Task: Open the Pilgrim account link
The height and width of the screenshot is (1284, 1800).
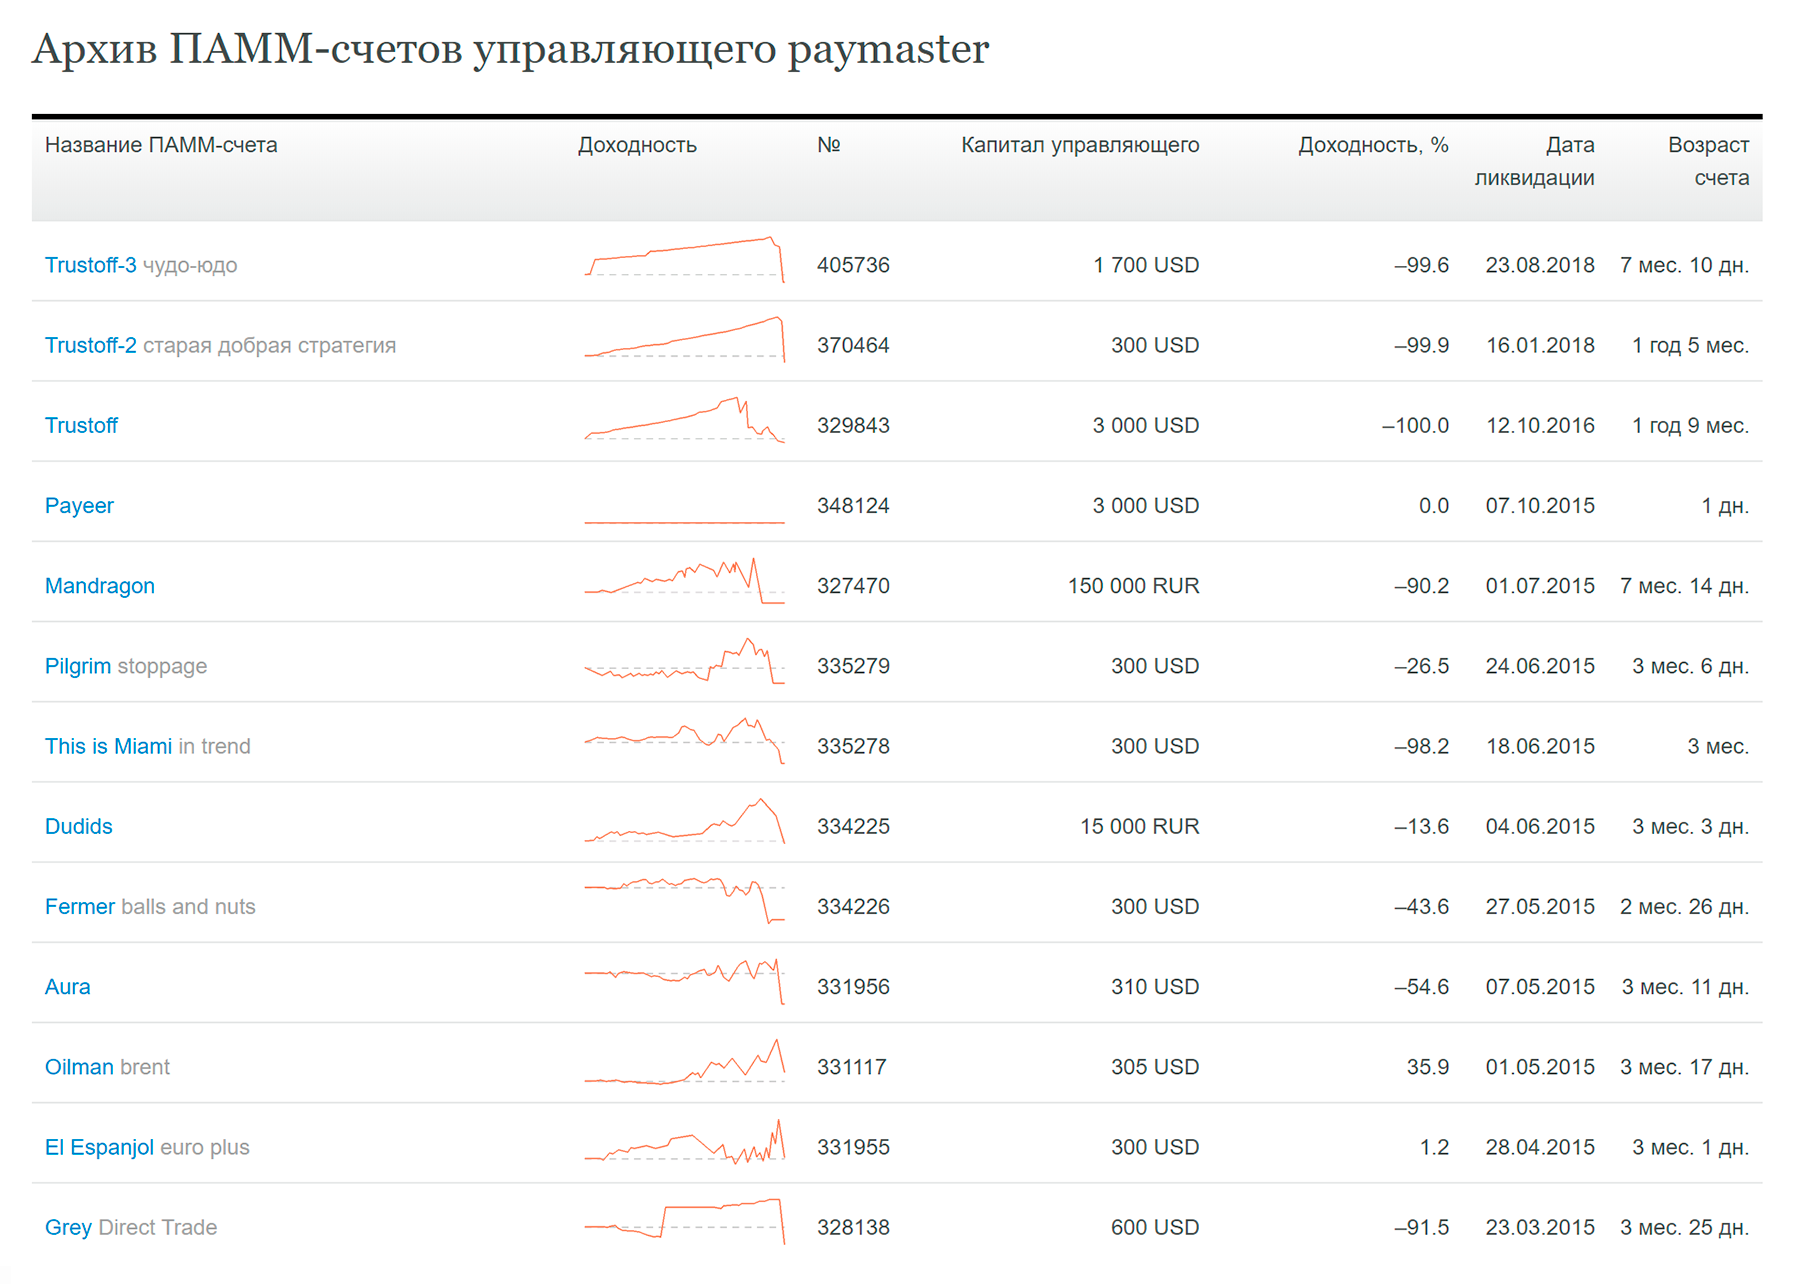Action: click(78, 666)
